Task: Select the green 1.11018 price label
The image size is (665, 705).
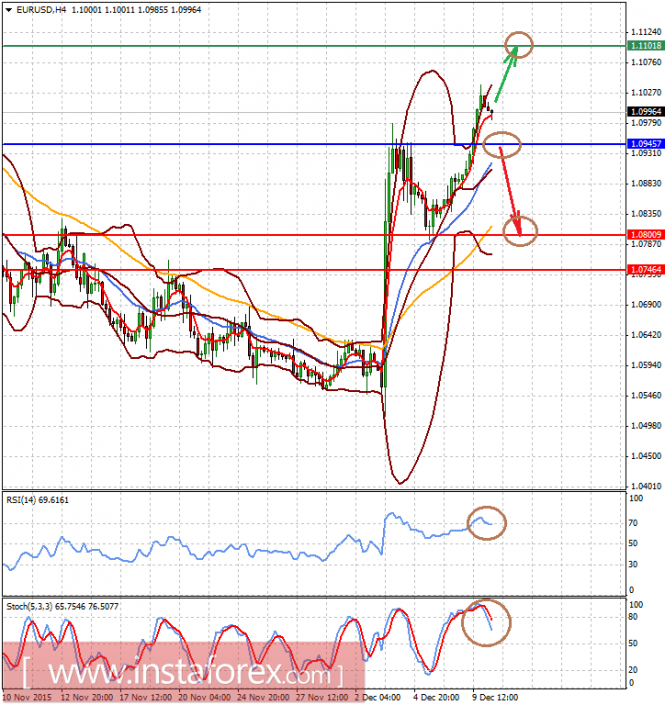Action: click(x=645, y=46)
